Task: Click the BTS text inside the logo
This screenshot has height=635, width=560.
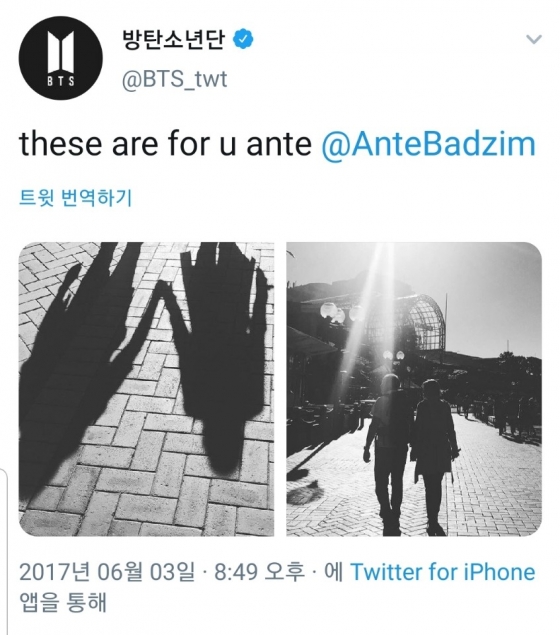Action: (61, 81)
